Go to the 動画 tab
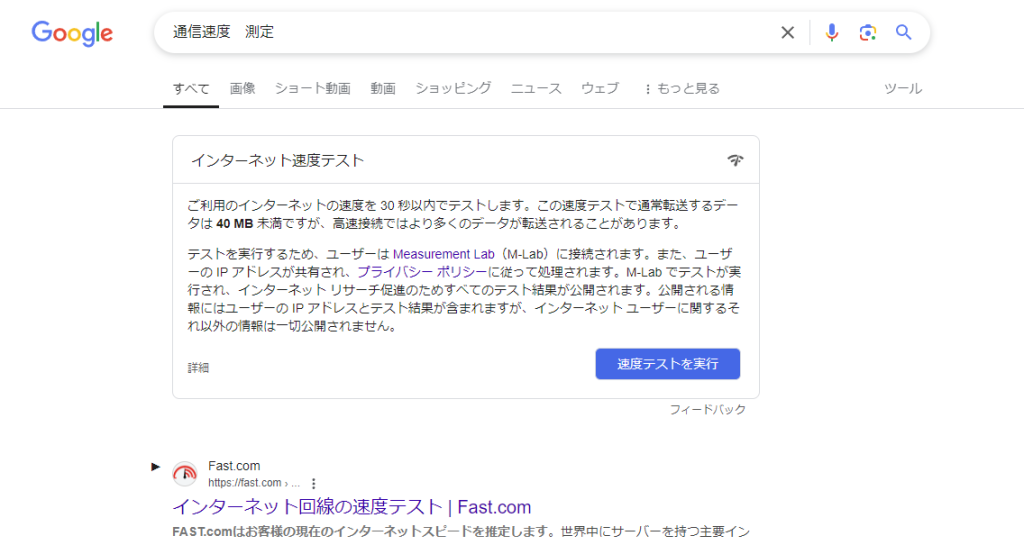This screenshot has width=1024, height=545. coord(383,88)
